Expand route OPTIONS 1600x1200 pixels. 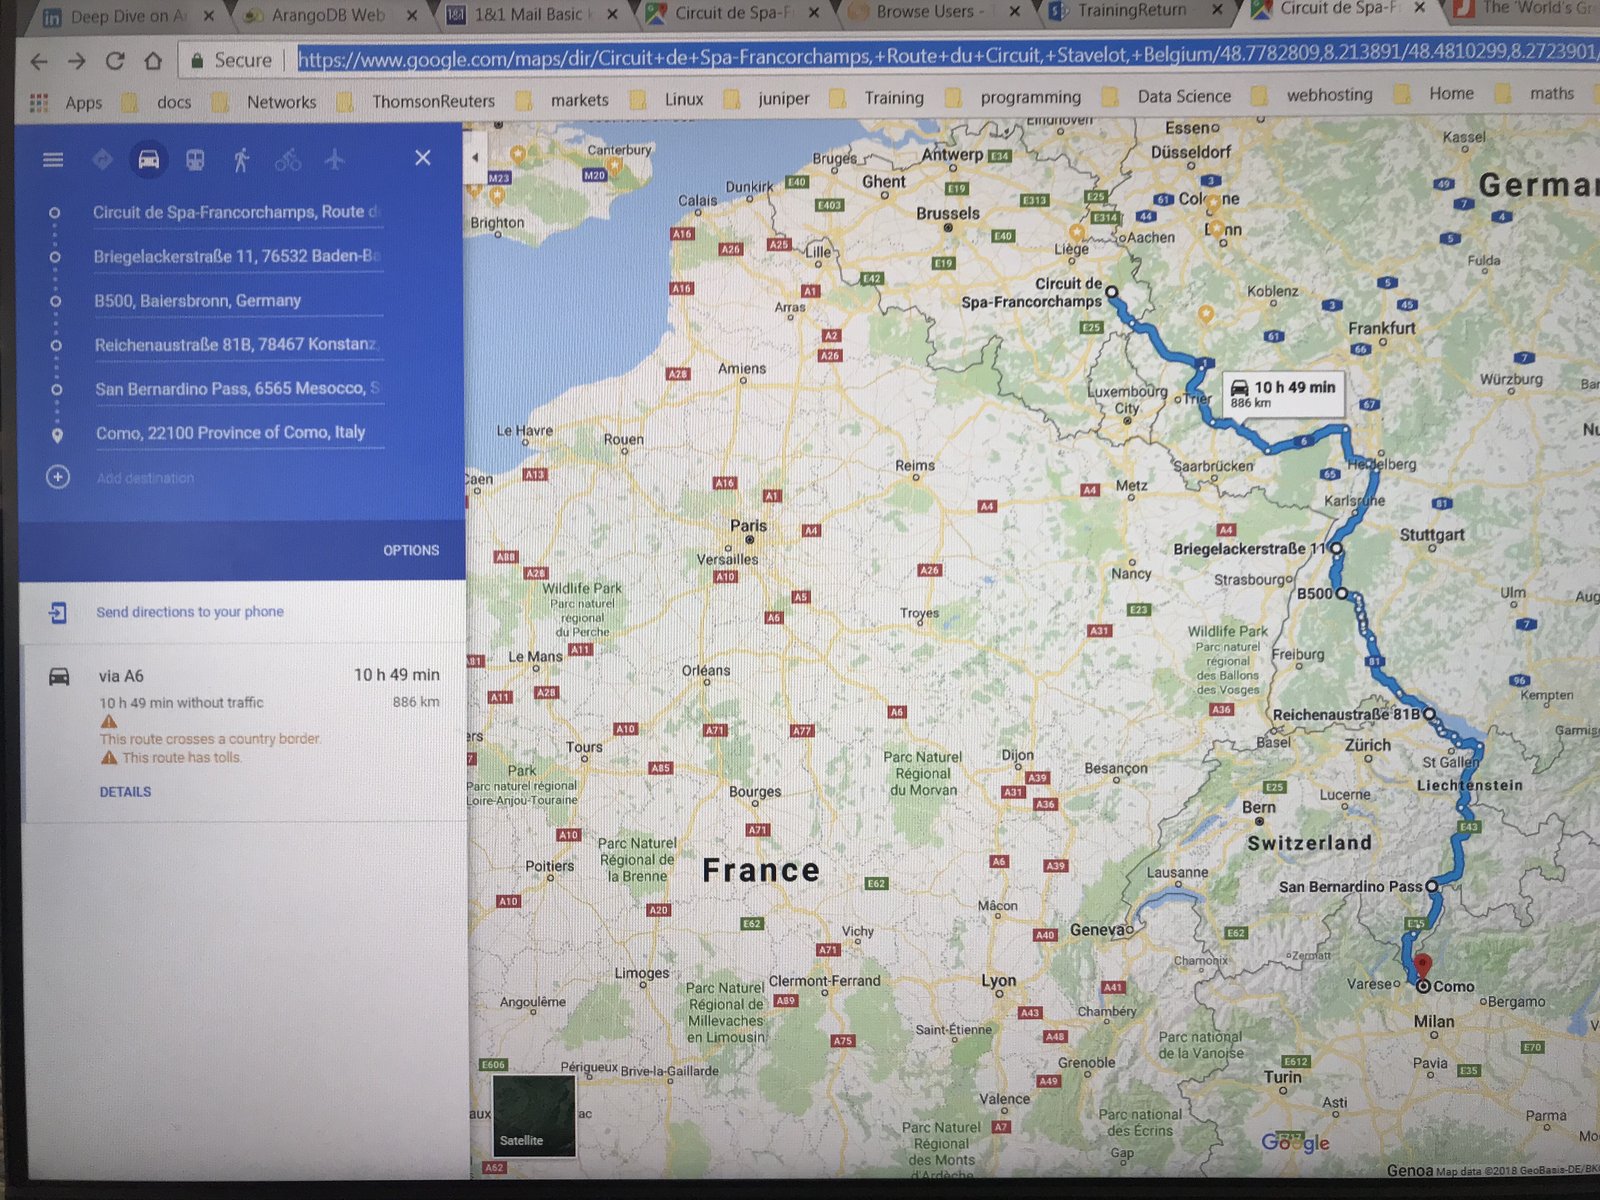pyautogui.click(x=411, y=550)
